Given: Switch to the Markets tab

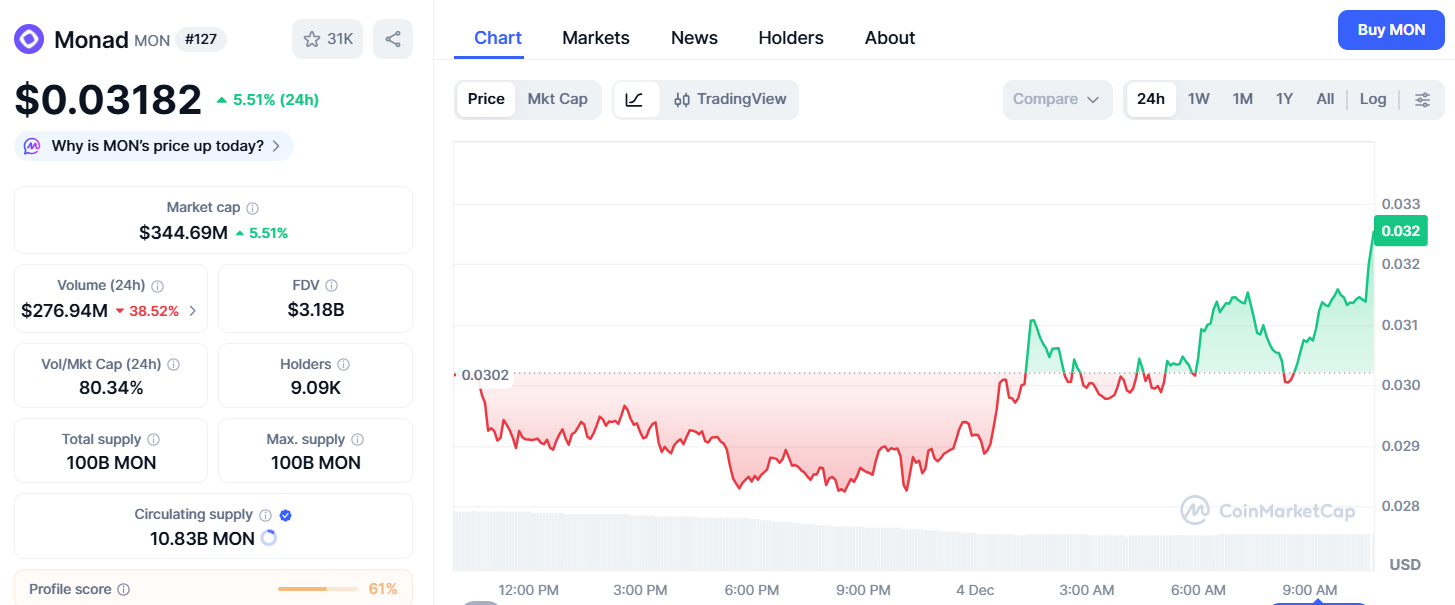Looking at the screenshot, I should [x=595, y=38].
